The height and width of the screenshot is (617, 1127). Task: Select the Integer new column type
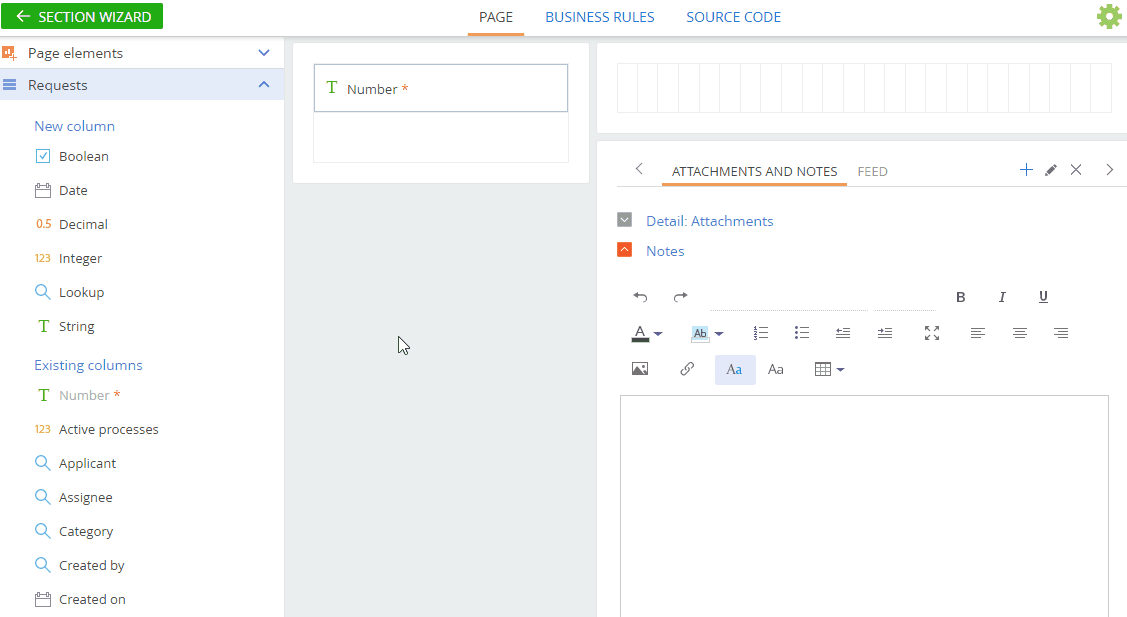tap(69, 258)
